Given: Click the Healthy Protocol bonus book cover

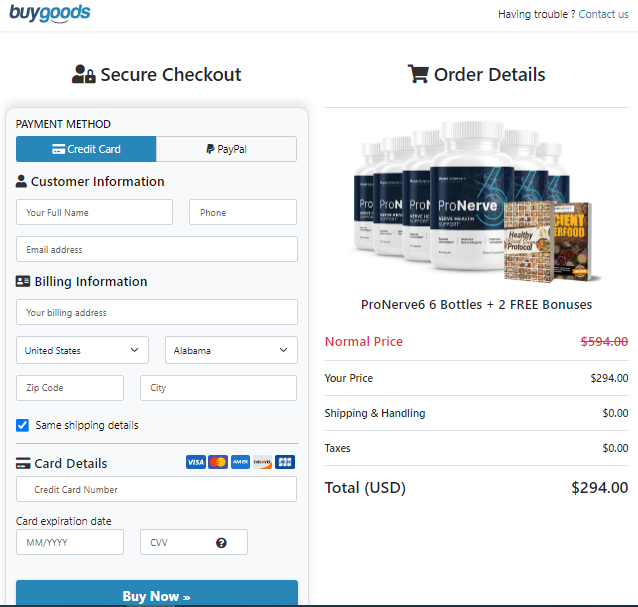Looking at the screenshot, I should click(529, 241).
